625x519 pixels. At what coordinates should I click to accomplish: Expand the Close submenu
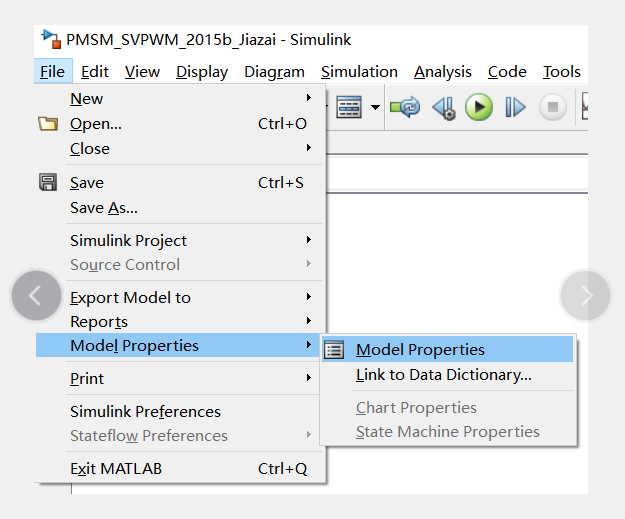(181, 148)
